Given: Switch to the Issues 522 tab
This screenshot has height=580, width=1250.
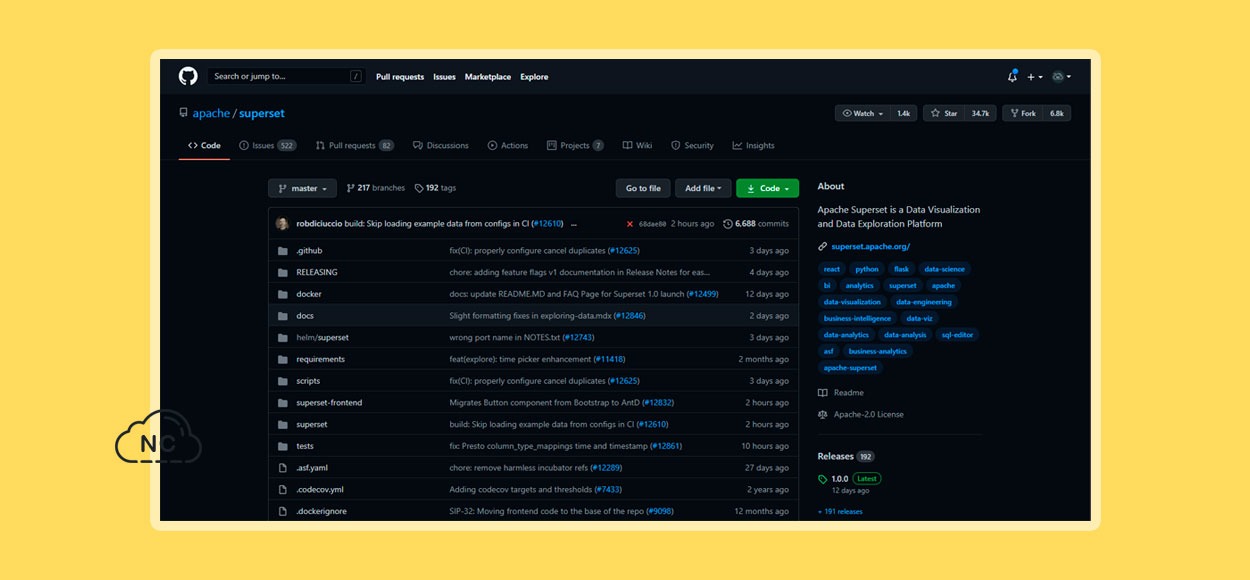Looking at the screenshot, I should point(268,146).
